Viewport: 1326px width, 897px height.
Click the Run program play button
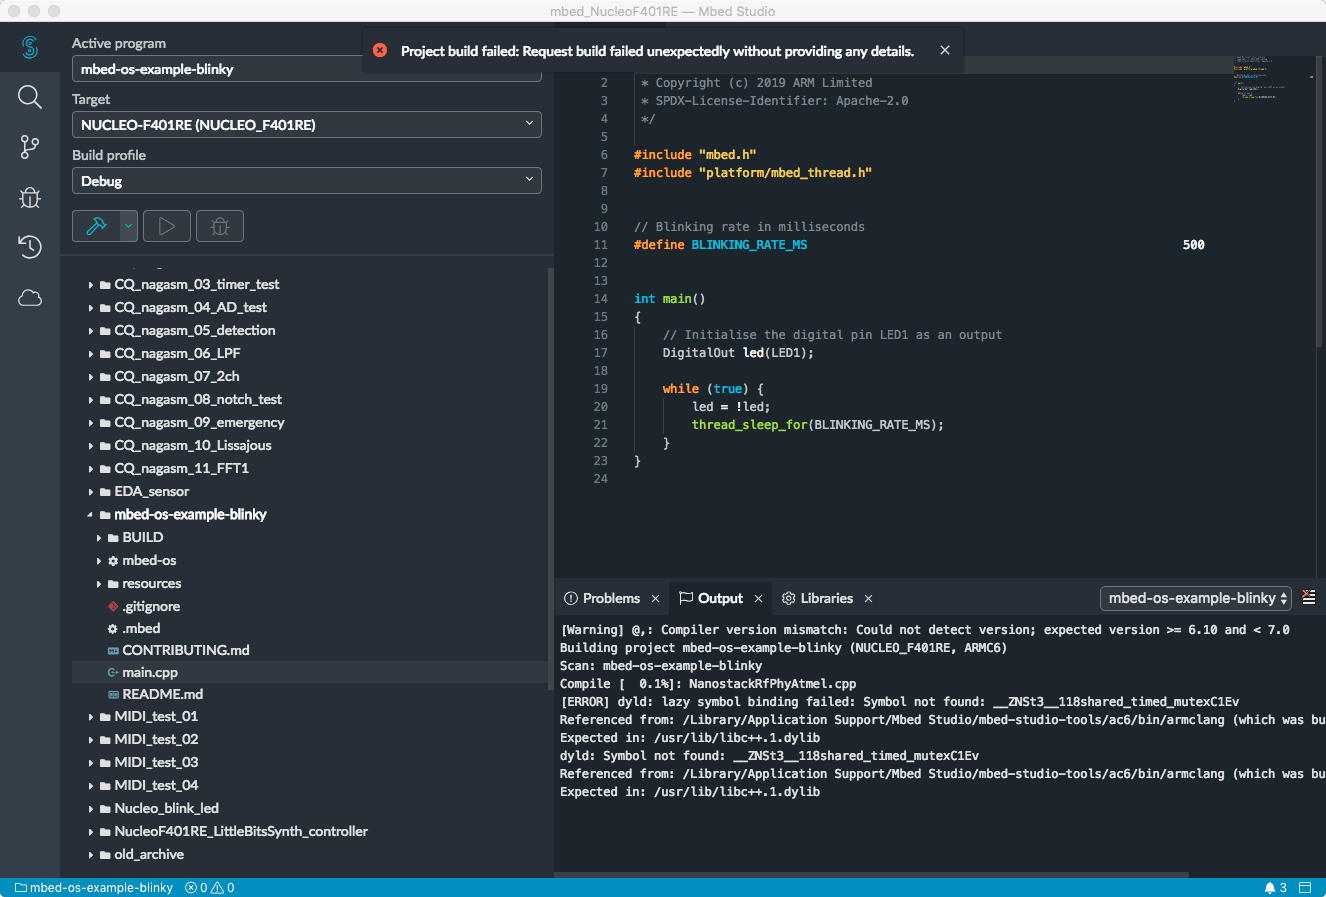tap(167, 226)
